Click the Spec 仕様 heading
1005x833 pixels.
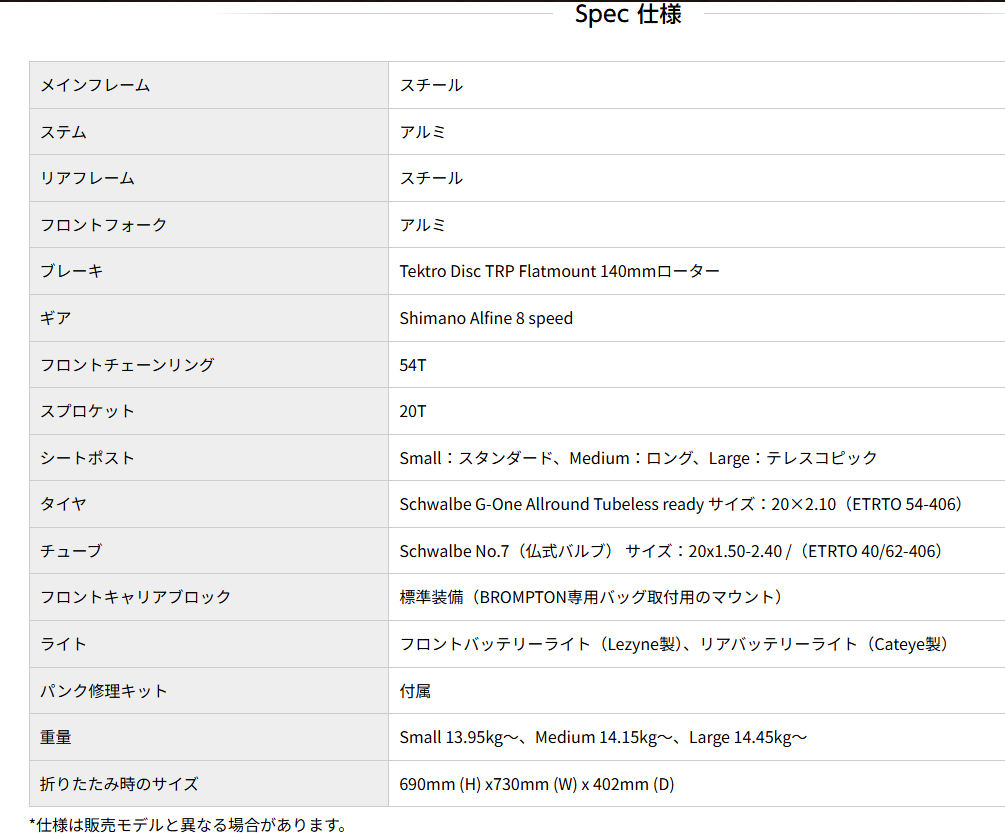click(x=628, y=14)
